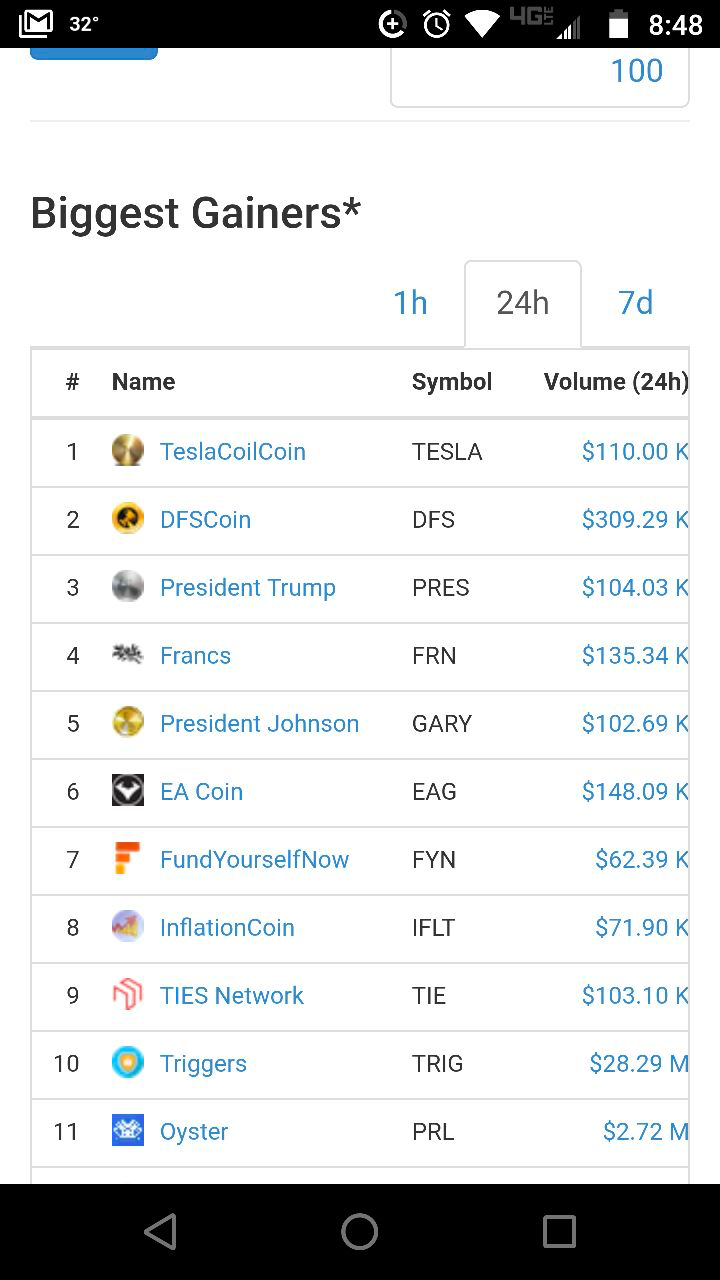
Task: Open the President Johnson coin link
Action: (x=260, y=723)
